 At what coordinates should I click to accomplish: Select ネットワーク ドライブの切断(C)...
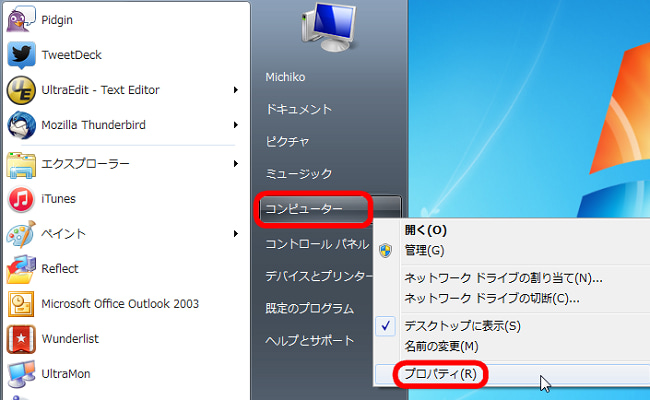coord(492,298)
